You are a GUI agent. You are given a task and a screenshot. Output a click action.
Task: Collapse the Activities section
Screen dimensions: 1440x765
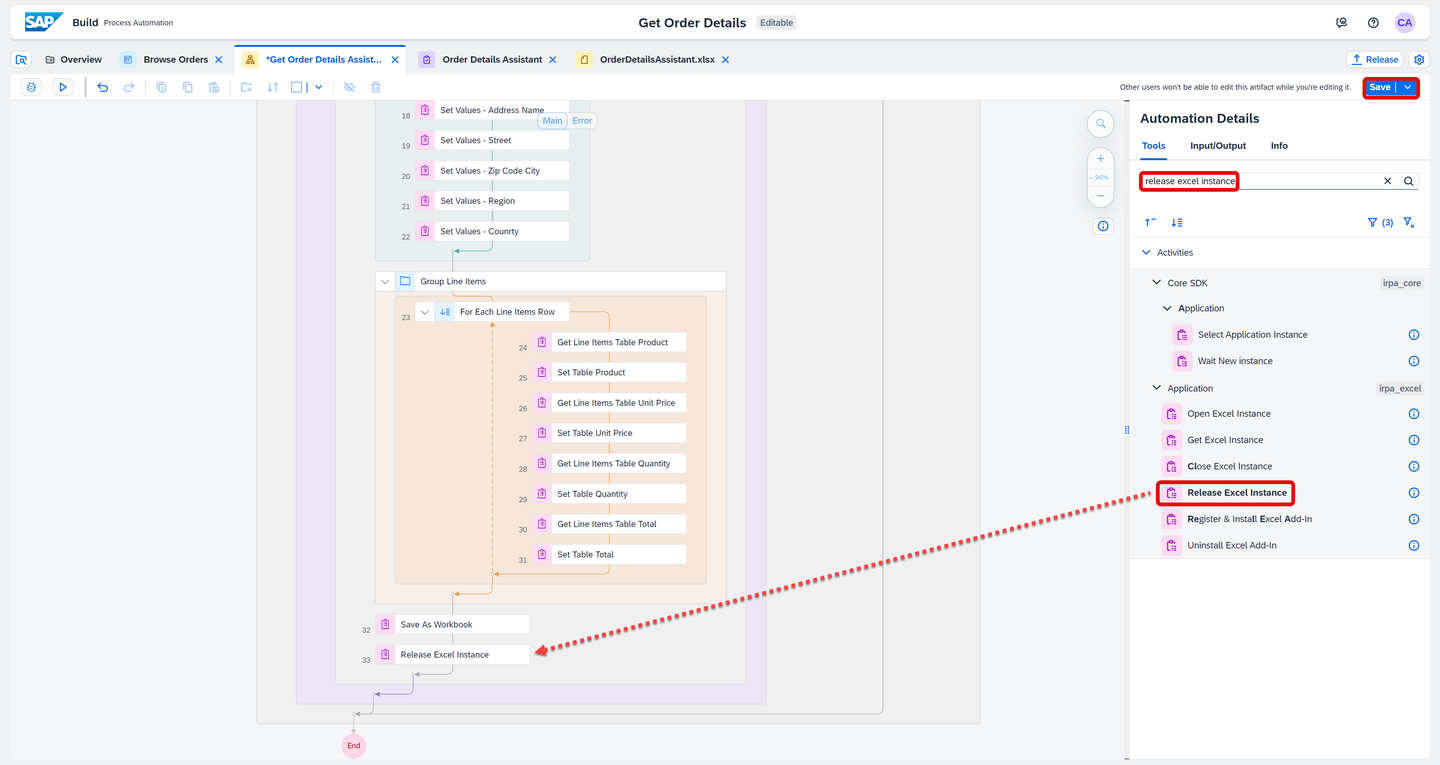(x=1145, y=253)
